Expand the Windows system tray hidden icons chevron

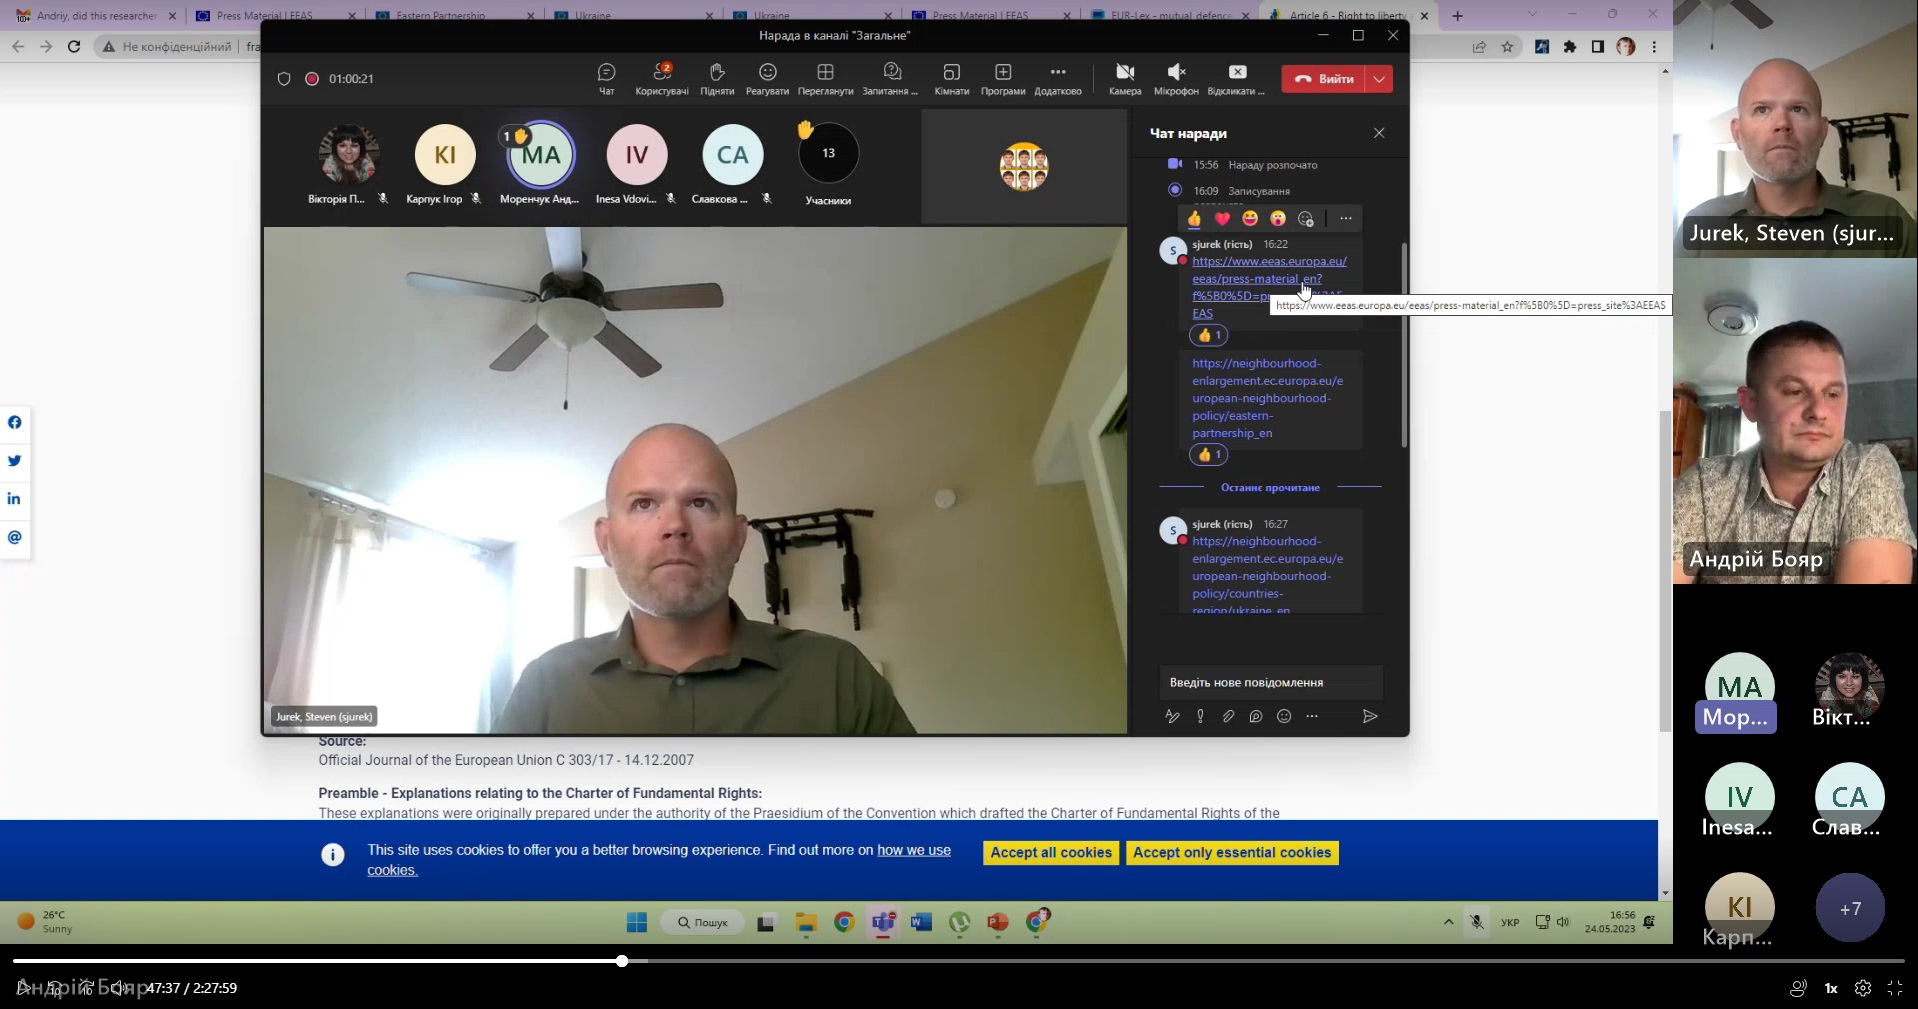pyautogui.click(x=1448, y=922)
